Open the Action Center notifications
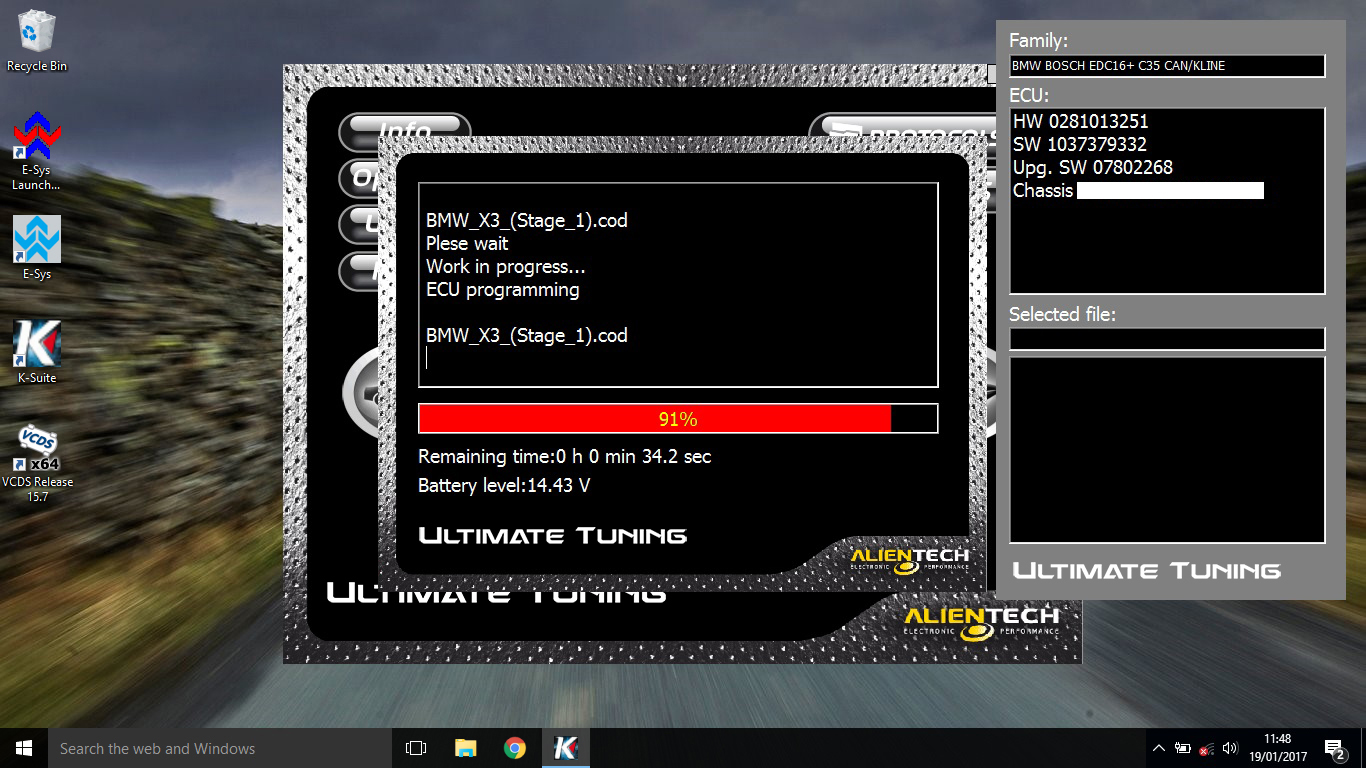The image size is (1366, 768). click(1333, 748)
